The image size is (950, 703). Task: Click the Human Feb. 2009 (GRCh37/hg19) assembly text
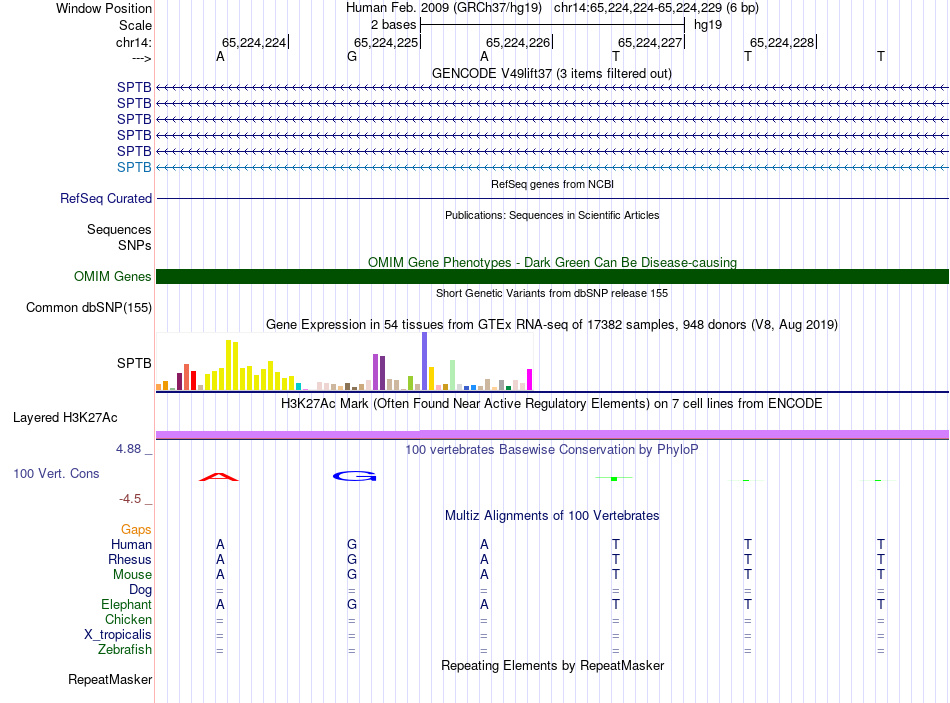[x=443, y=8]
